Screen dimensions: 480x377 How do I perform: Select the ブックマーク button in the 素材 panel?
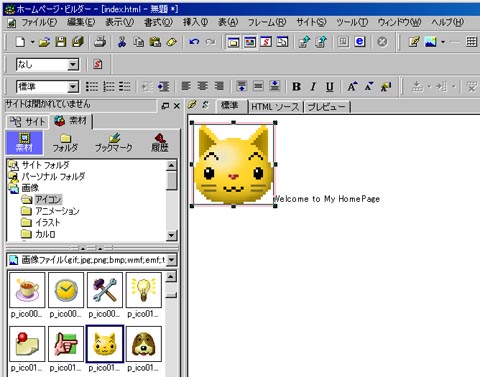tap(114, 143)
